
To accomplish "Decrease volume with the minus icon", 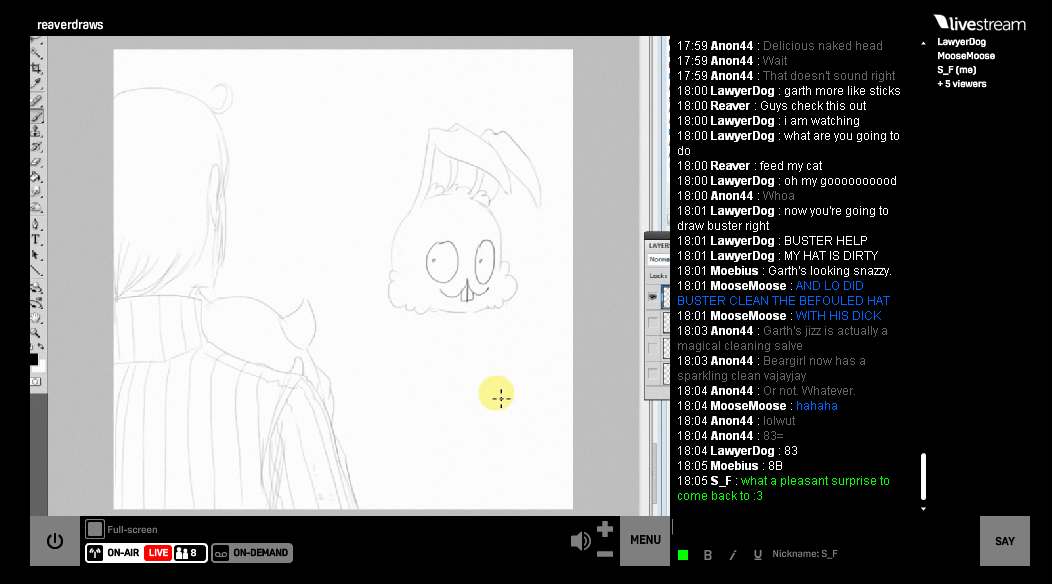I will point(605,553).
